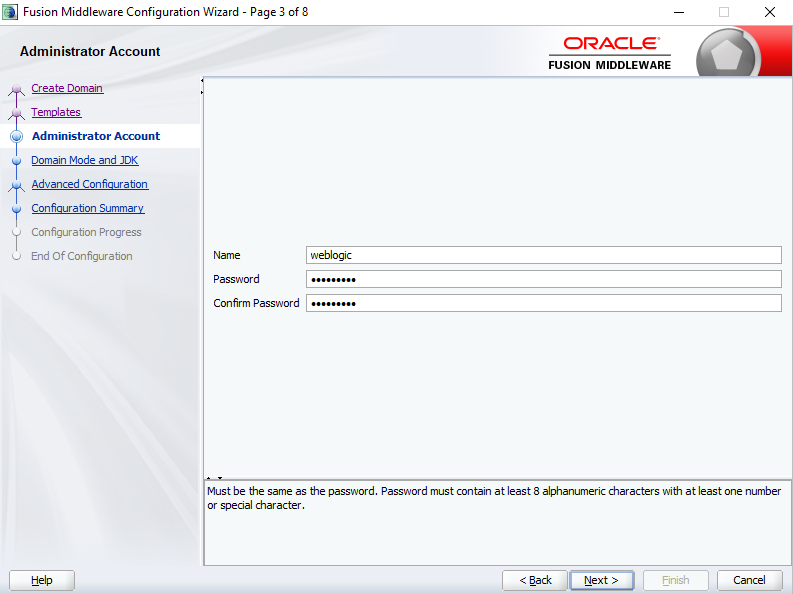Click the Confirm Password field label
This screenshot has height=594, width=793.
(256, 303)
